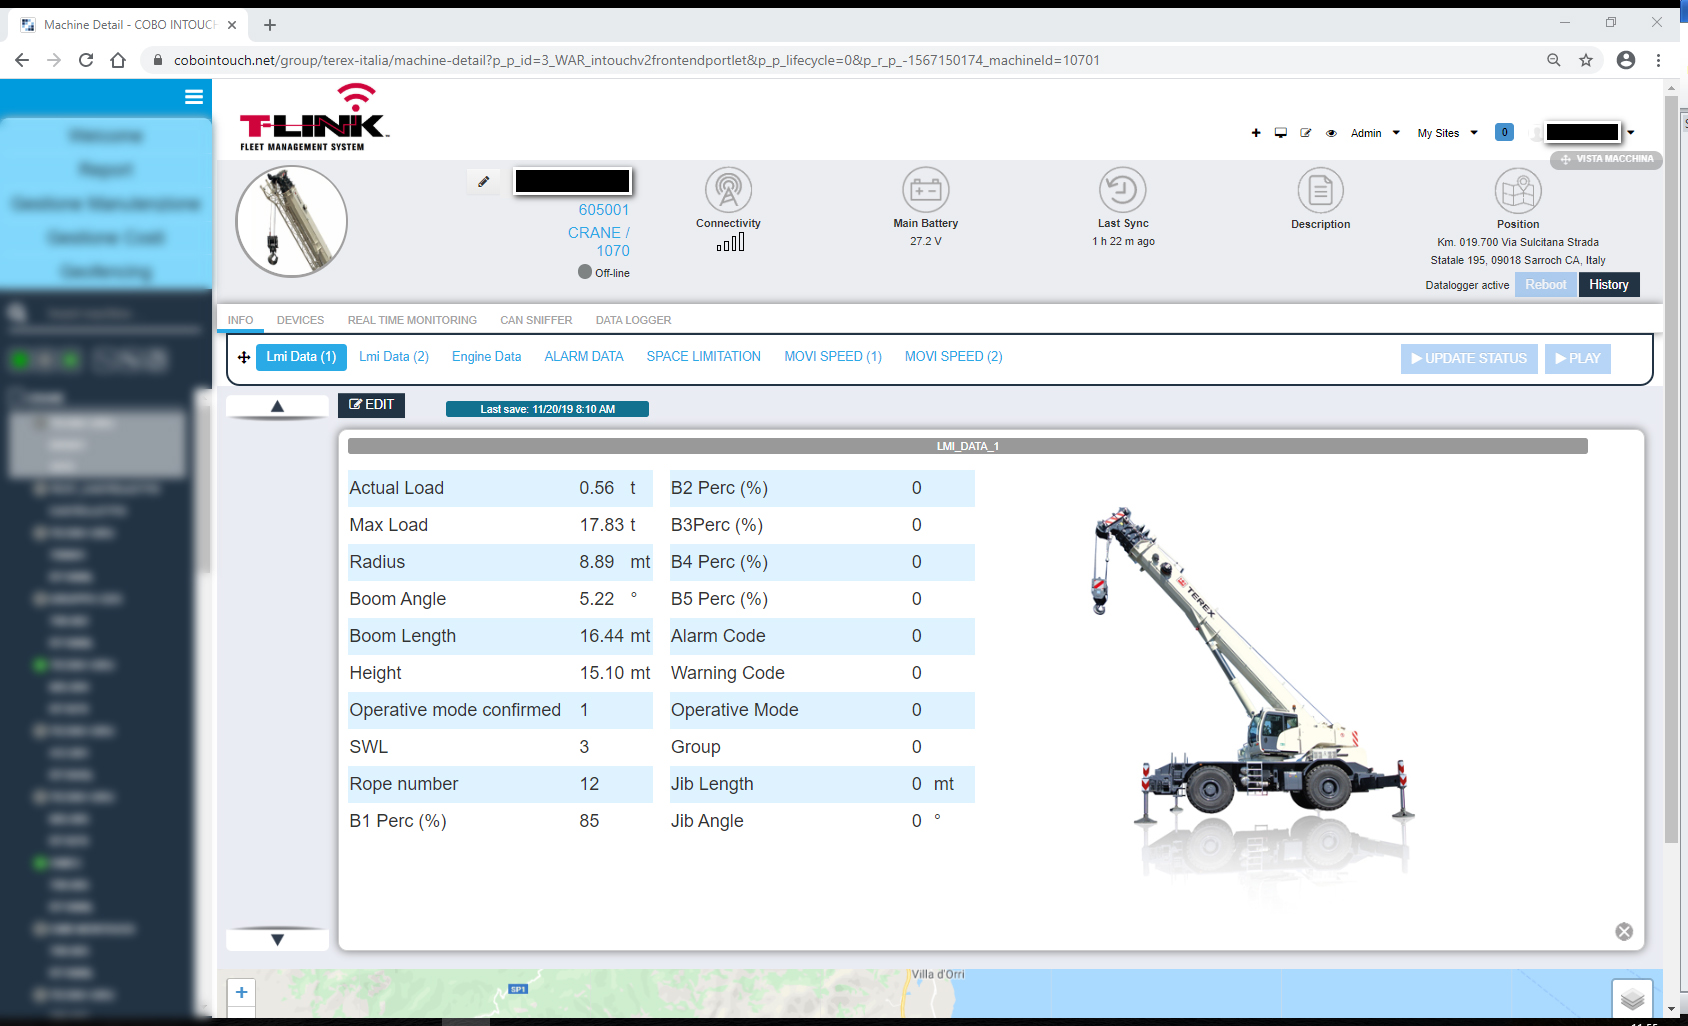Click the monitor preview icon in top bar
The width and height of the screenshot is (1688, 1026).
(x=1281, y=133)
